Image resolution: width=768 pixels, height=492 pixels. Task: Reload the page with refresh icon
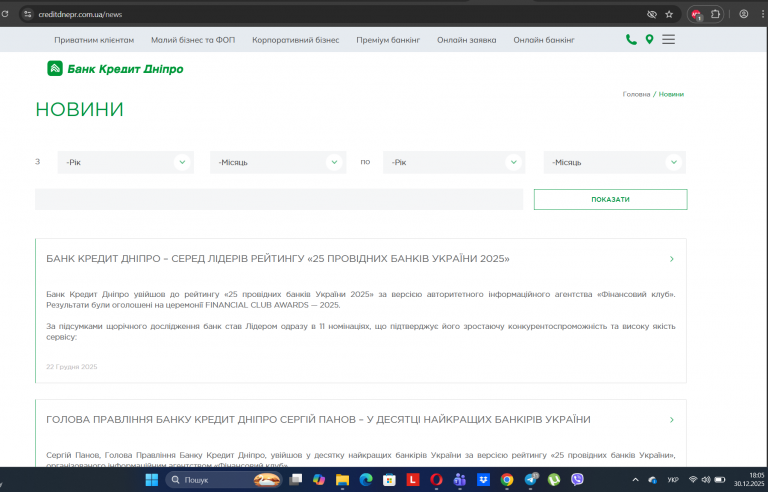pos(5,14)
